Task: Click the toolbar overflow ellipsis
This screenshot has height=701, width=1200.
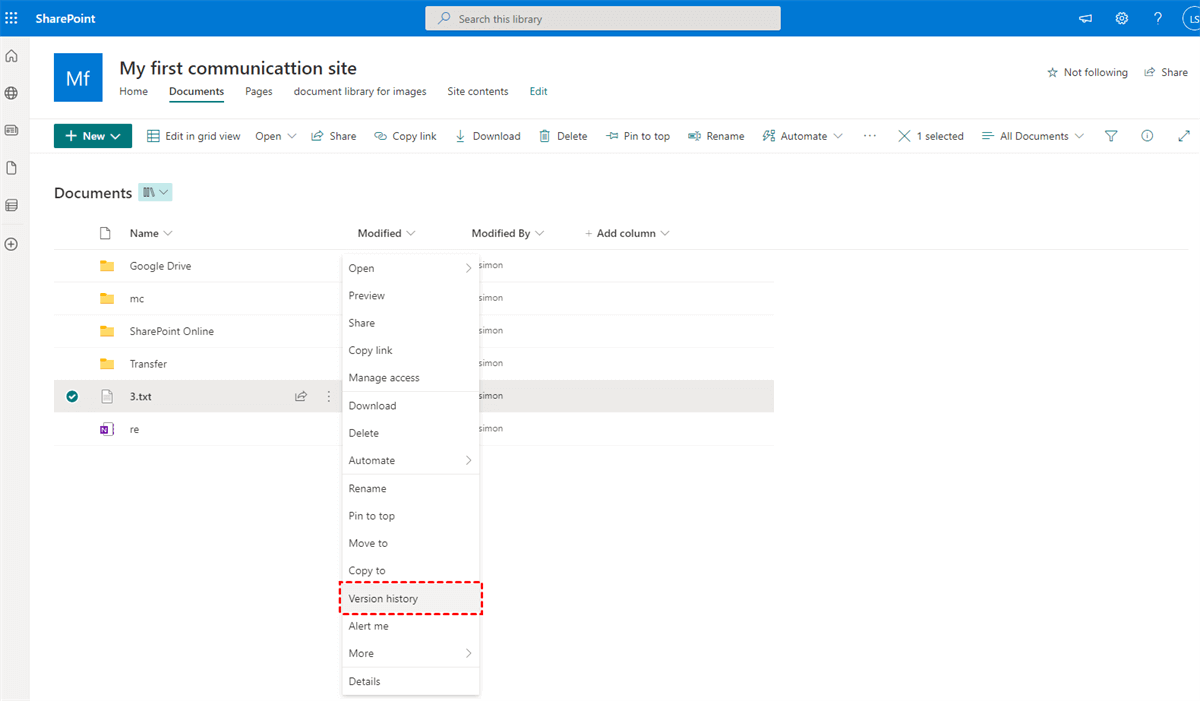Action: 870,136
